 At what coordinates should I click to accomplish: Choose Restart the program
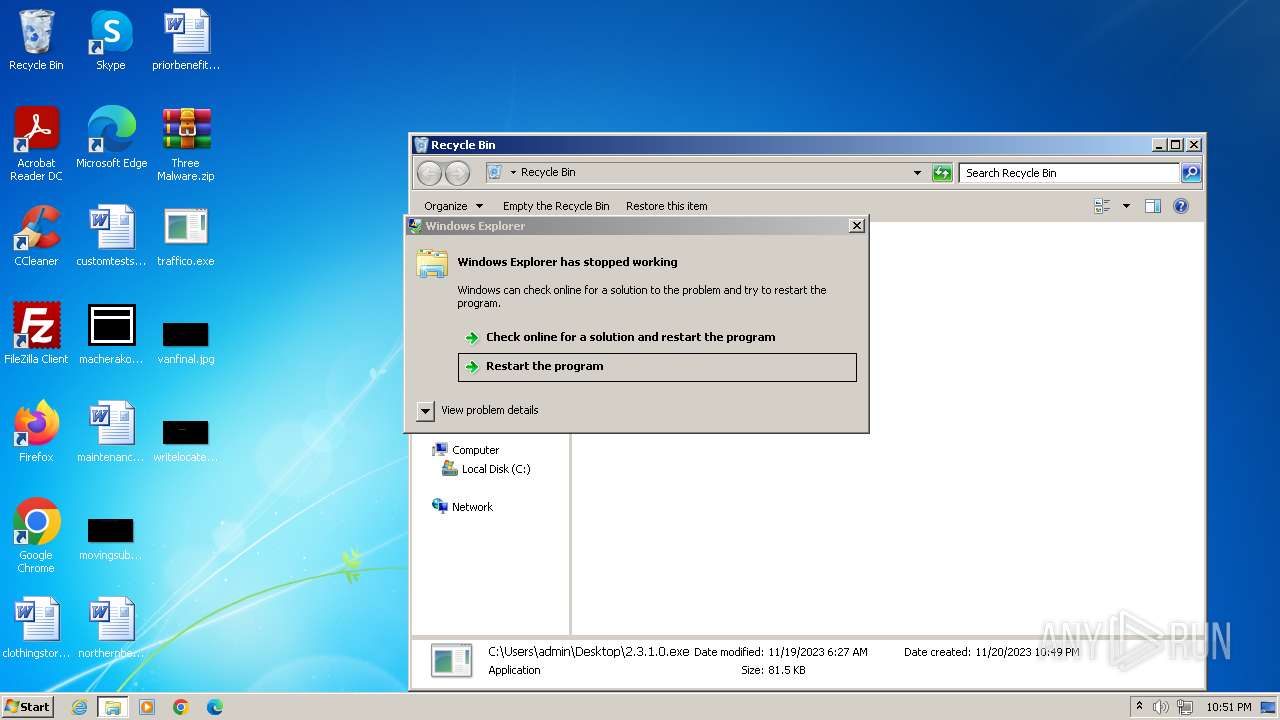pos(657,366)
